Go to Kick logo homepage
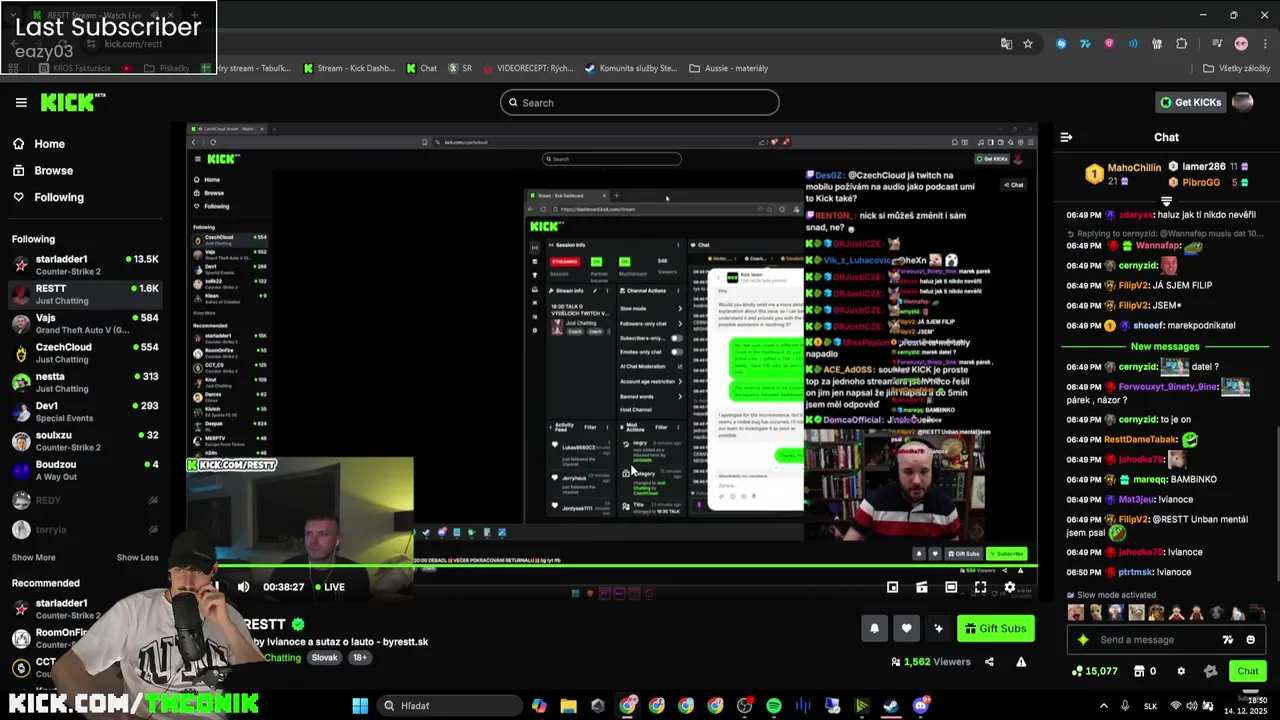 72,102
